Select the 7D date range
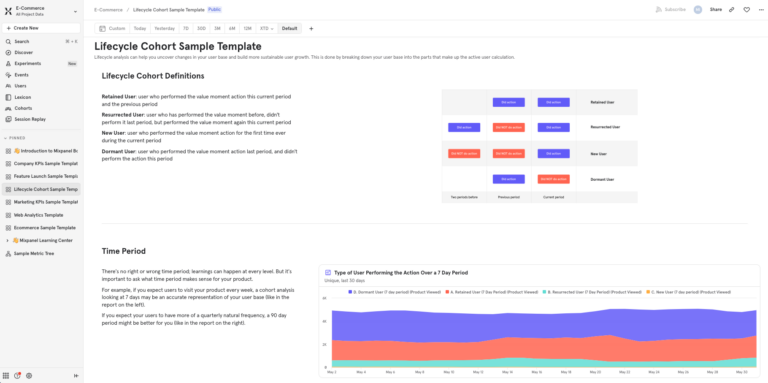The width and height of the screenshot is (768, 383). tap(186, 28)
